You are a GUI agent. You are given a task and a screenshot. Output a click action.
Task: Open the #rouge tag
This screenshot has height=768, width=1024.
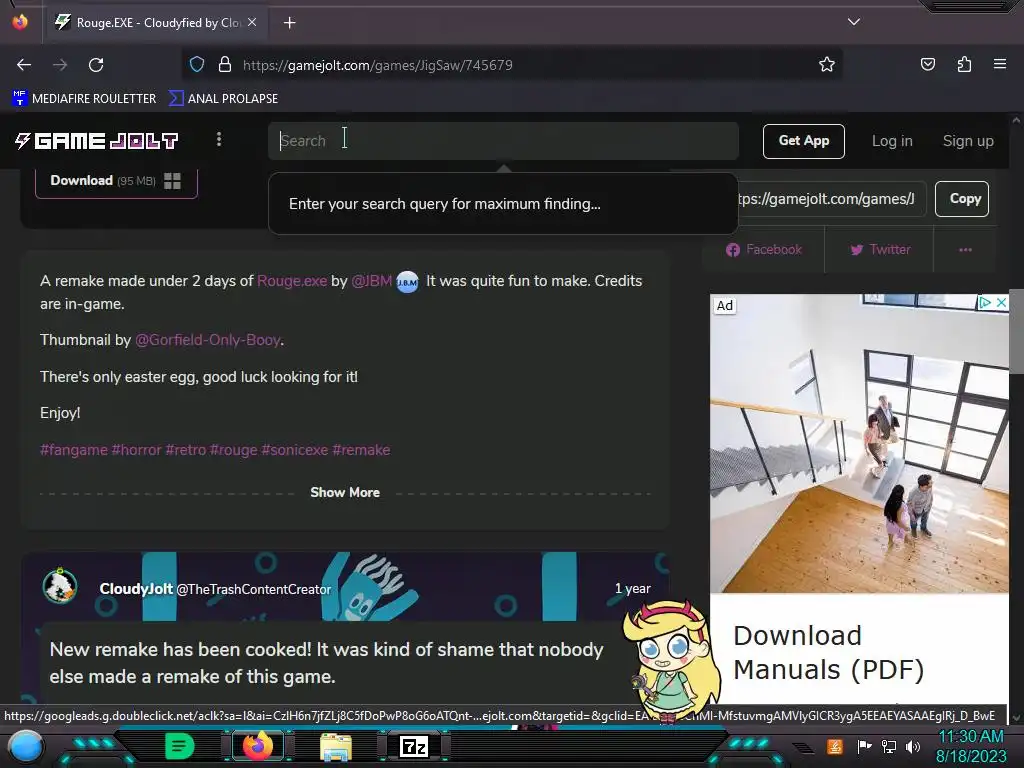tap(234, 450)
